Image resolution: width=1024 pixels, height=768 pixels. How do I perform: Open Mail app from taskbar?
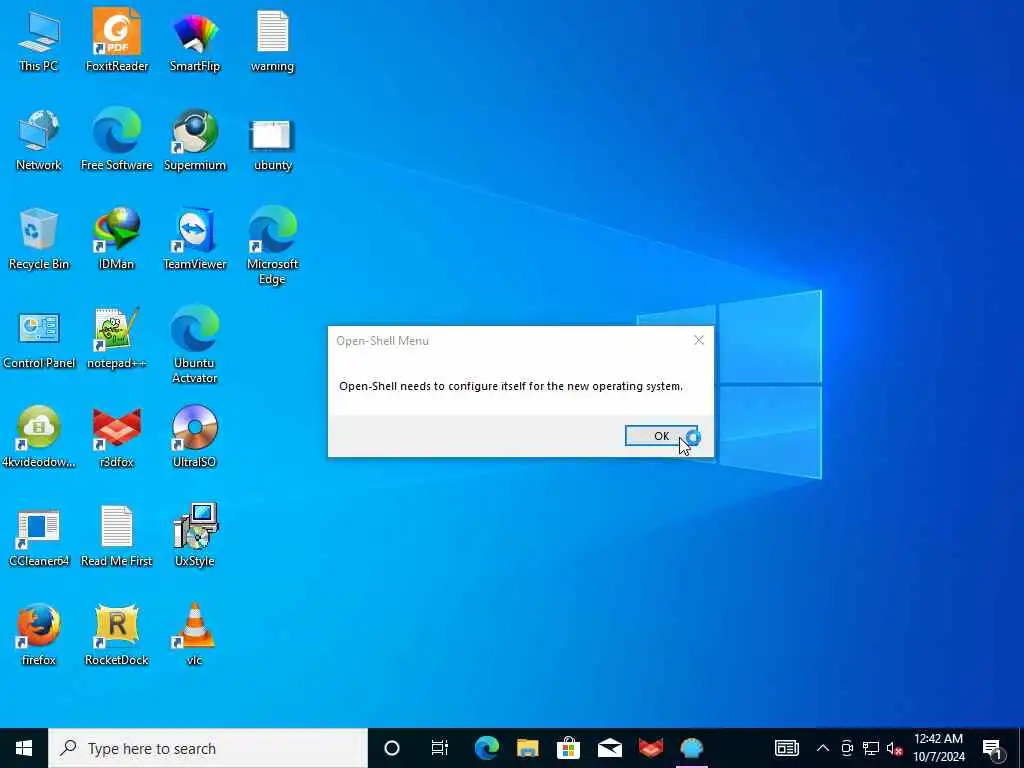(610, 748)
